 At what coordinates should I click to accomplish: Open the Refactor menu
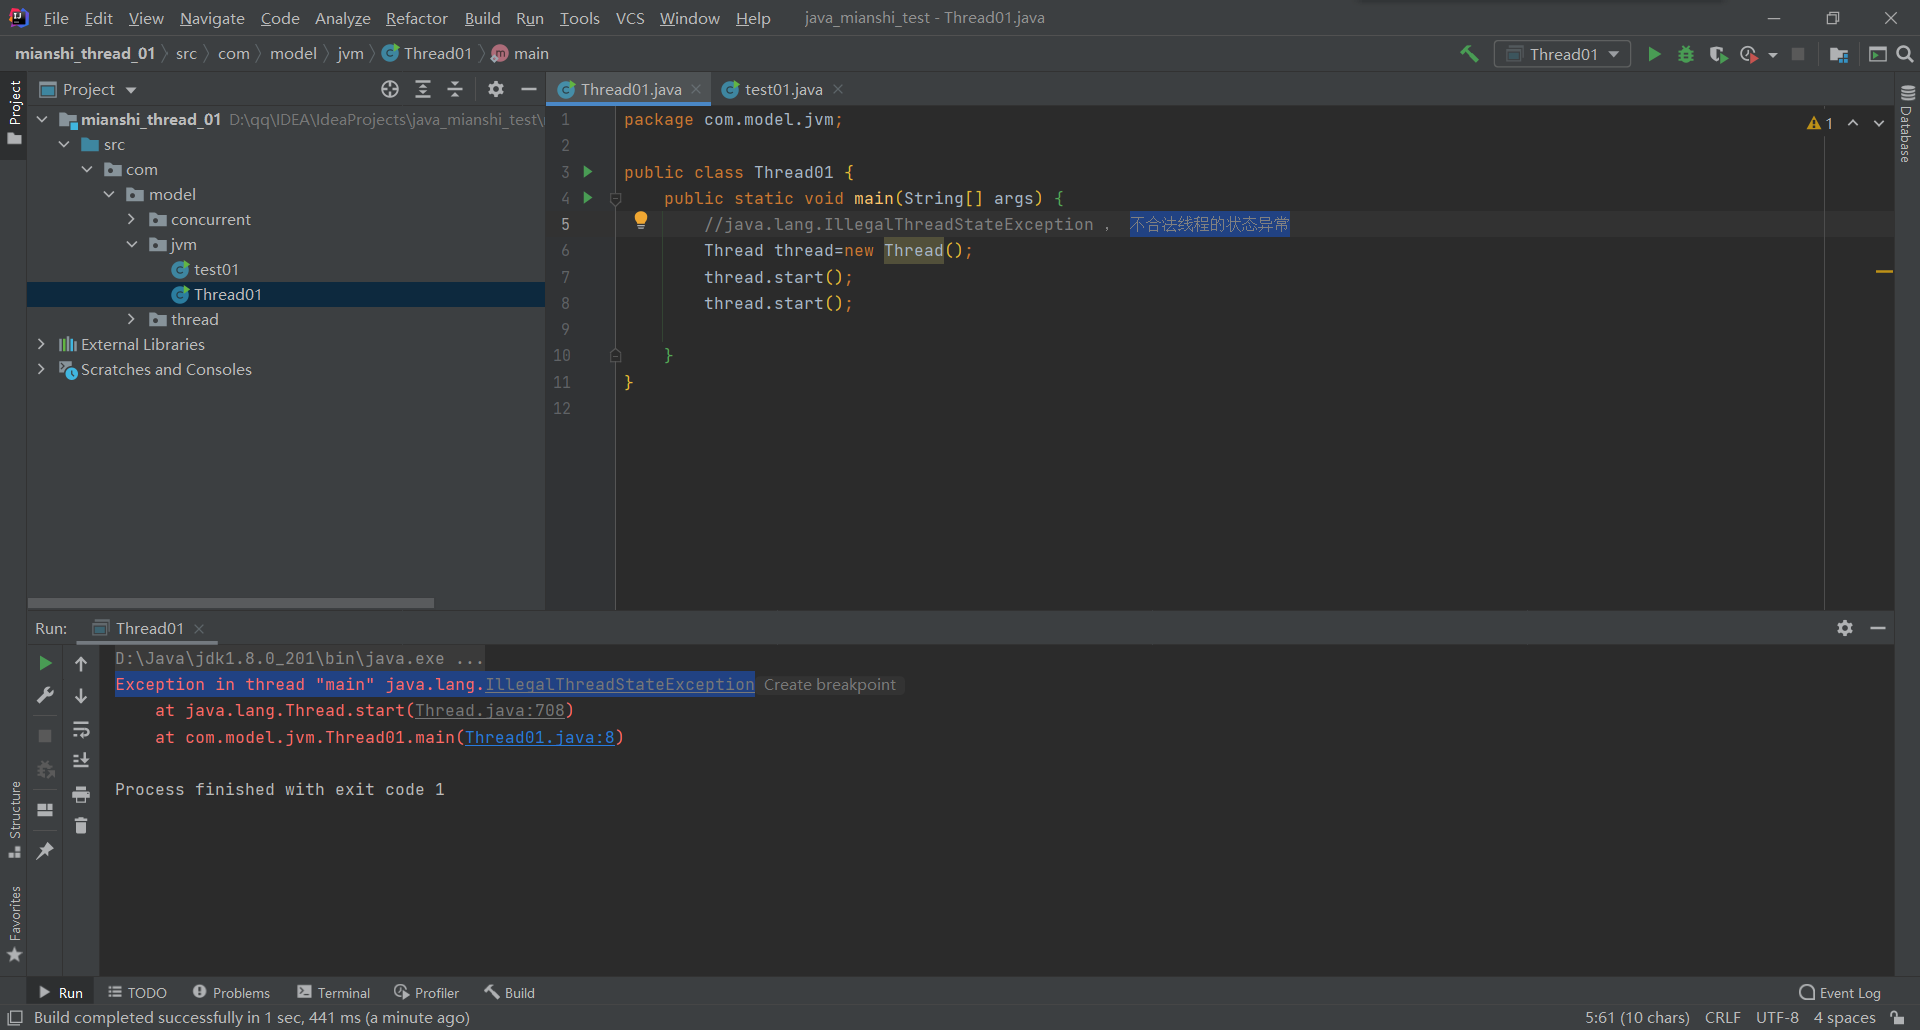(x=416, y=18)
